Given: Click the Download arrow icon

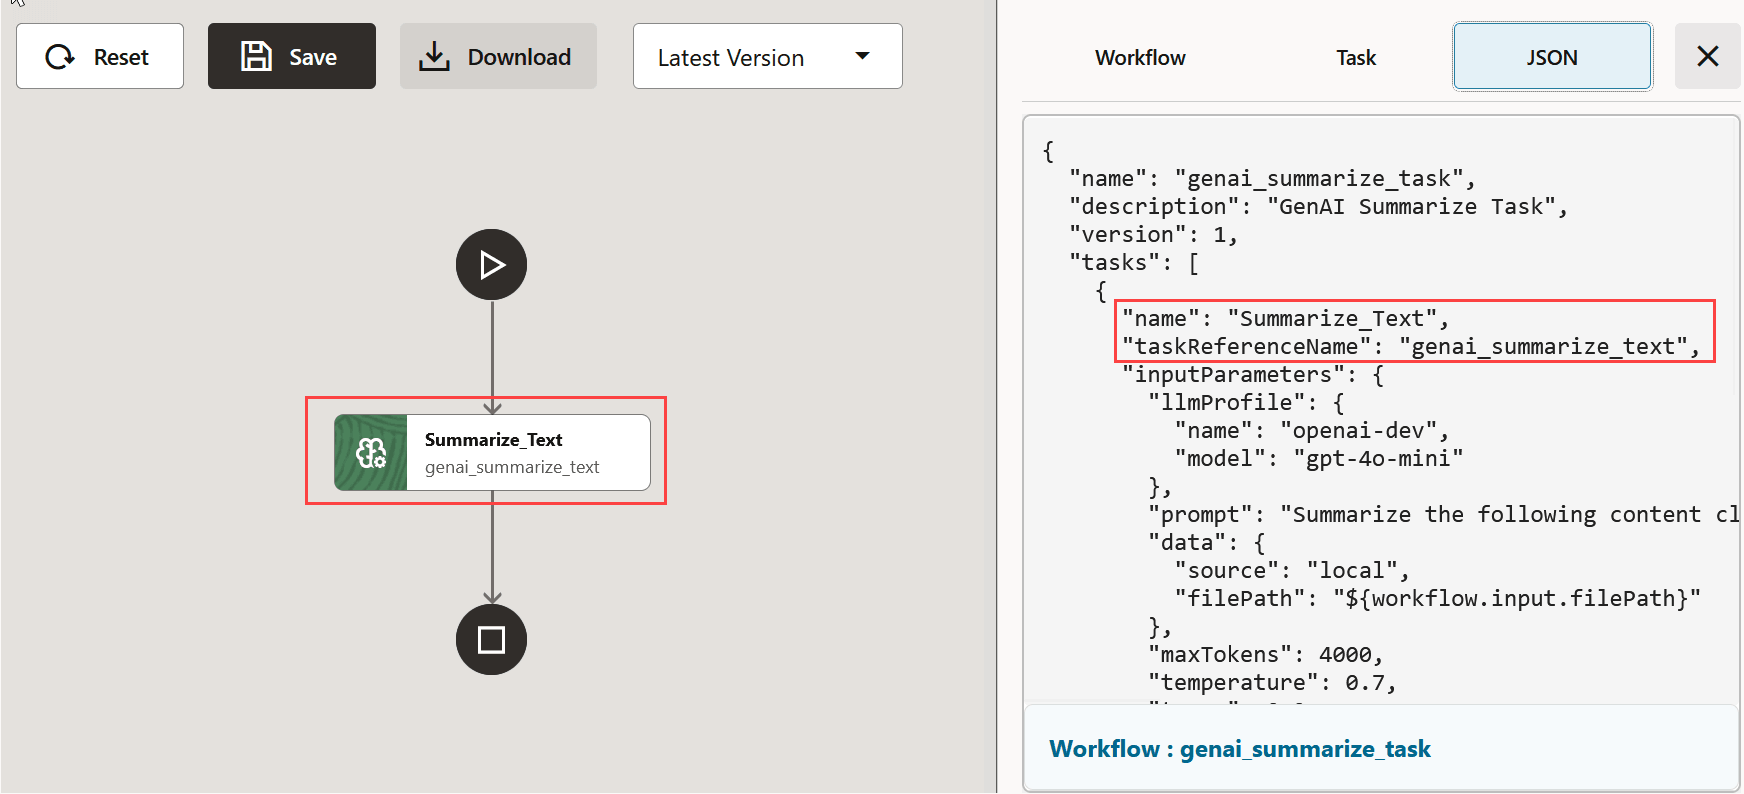Looking at the screenshot, I should 434,56.
